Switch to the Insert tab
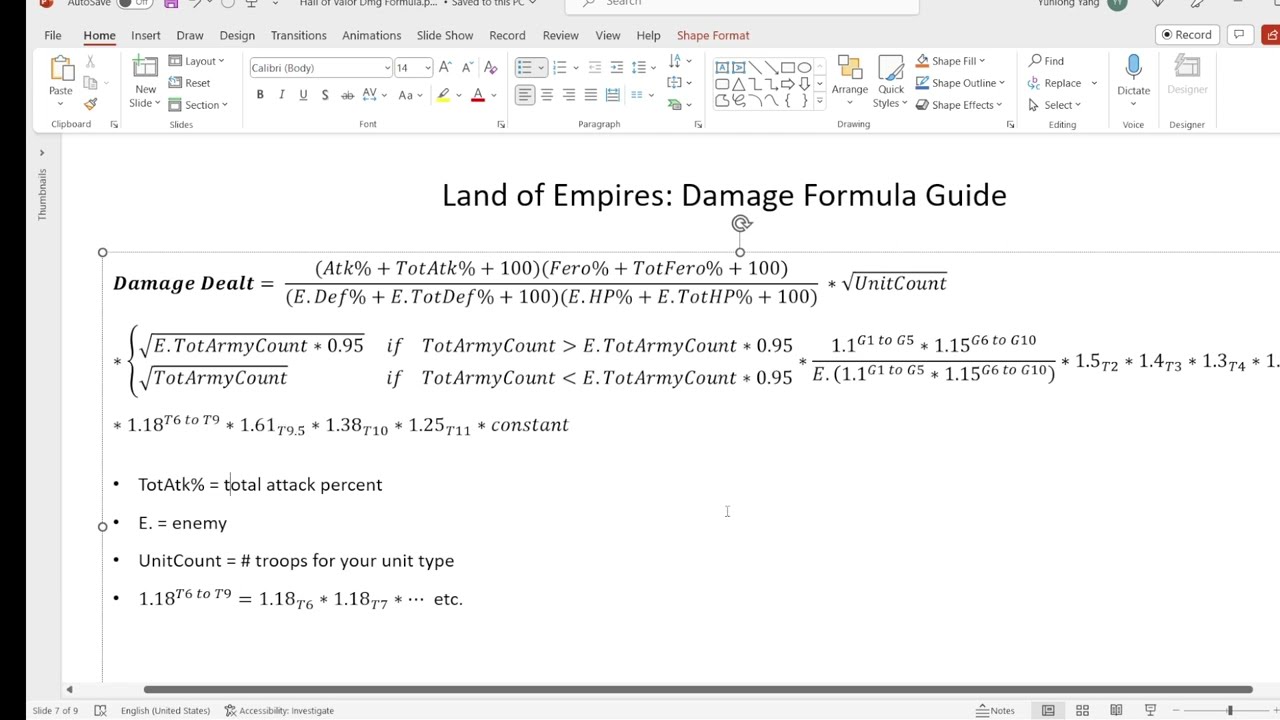The width and height of the screenshot is (1280, 720). [x=145, y=35]
